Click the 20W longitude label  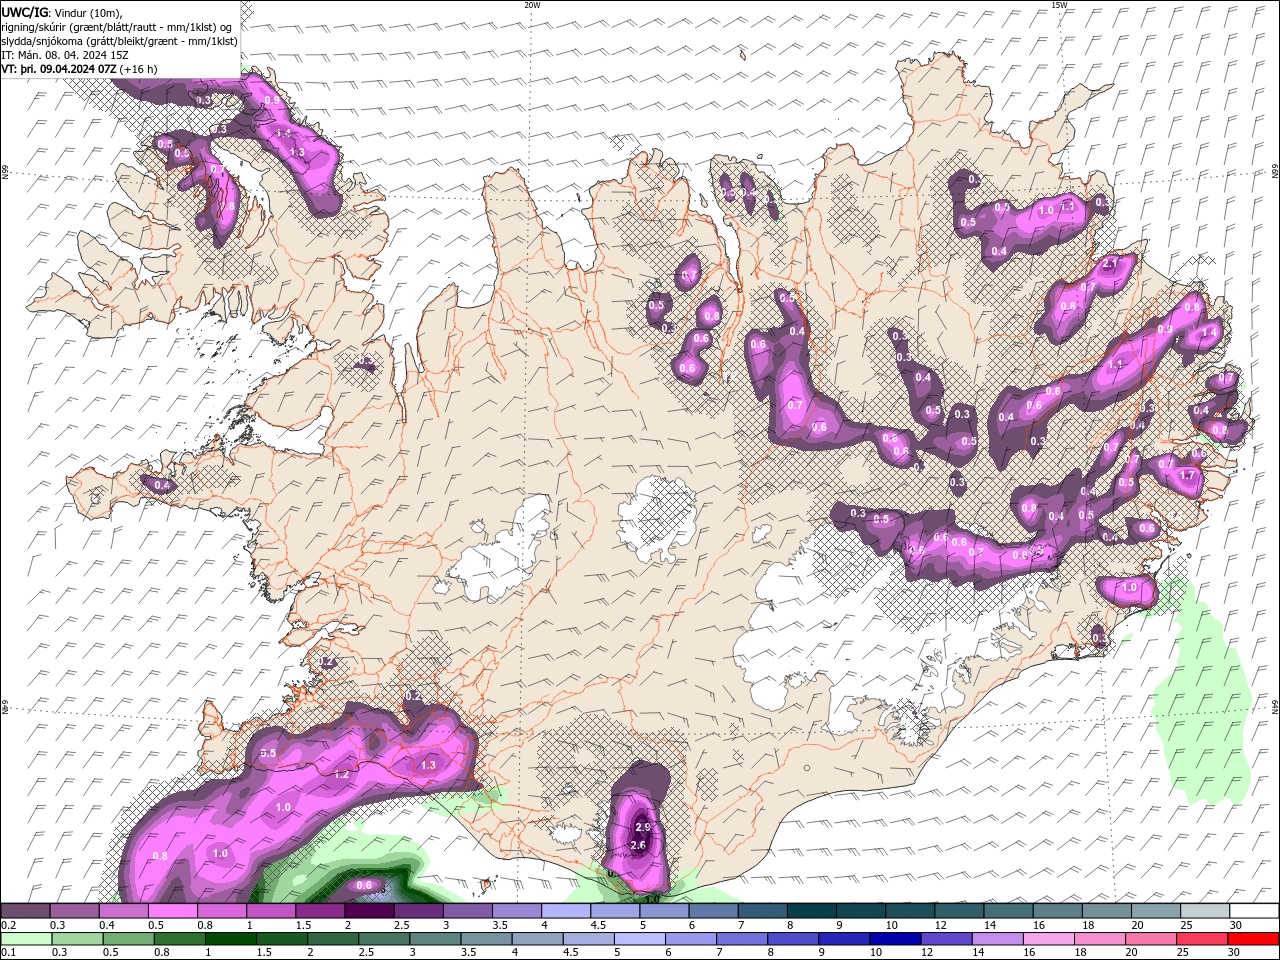click(x=532, y=5)
